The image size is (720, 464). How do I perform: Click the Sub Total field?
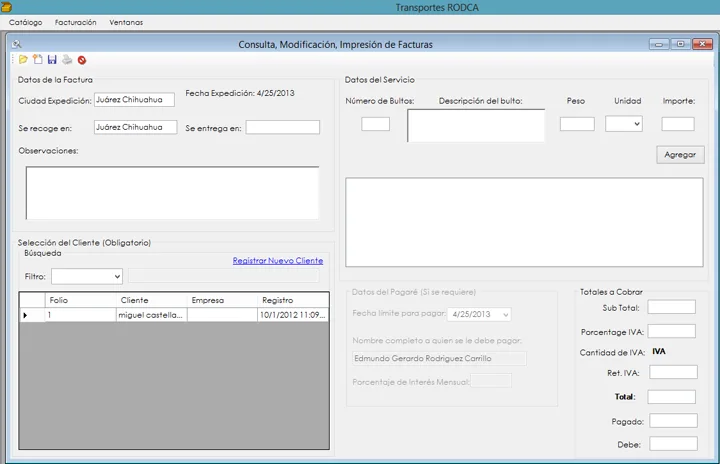tap(671, 307)
